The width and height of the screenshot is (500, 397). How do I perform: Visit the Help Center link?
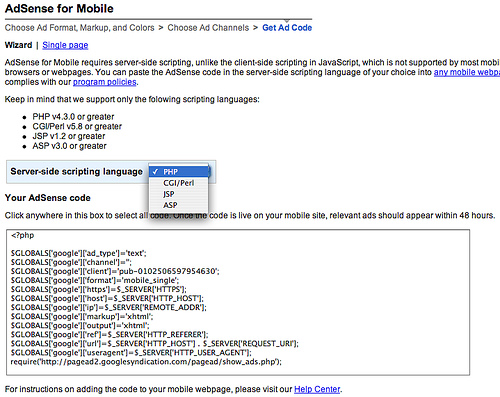pos(317,389)
